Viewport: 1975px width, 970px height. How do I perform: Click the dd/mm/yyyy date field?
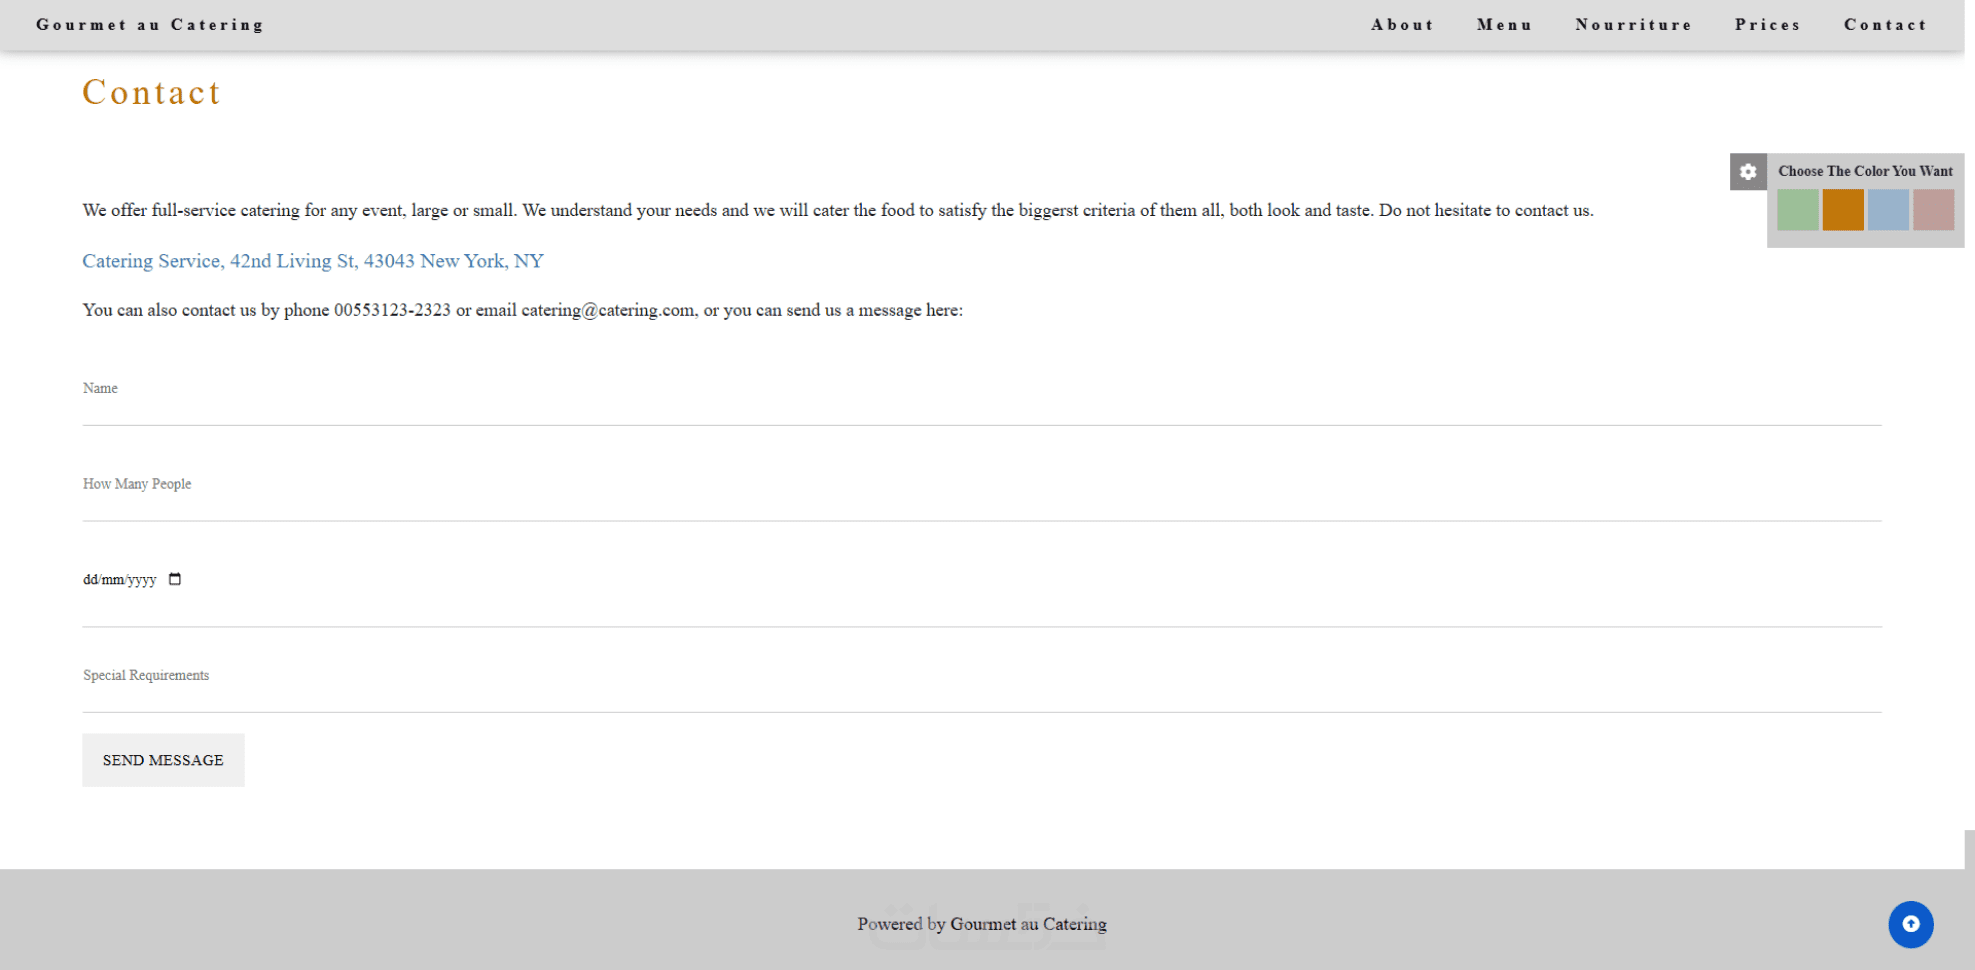point(119,580)
